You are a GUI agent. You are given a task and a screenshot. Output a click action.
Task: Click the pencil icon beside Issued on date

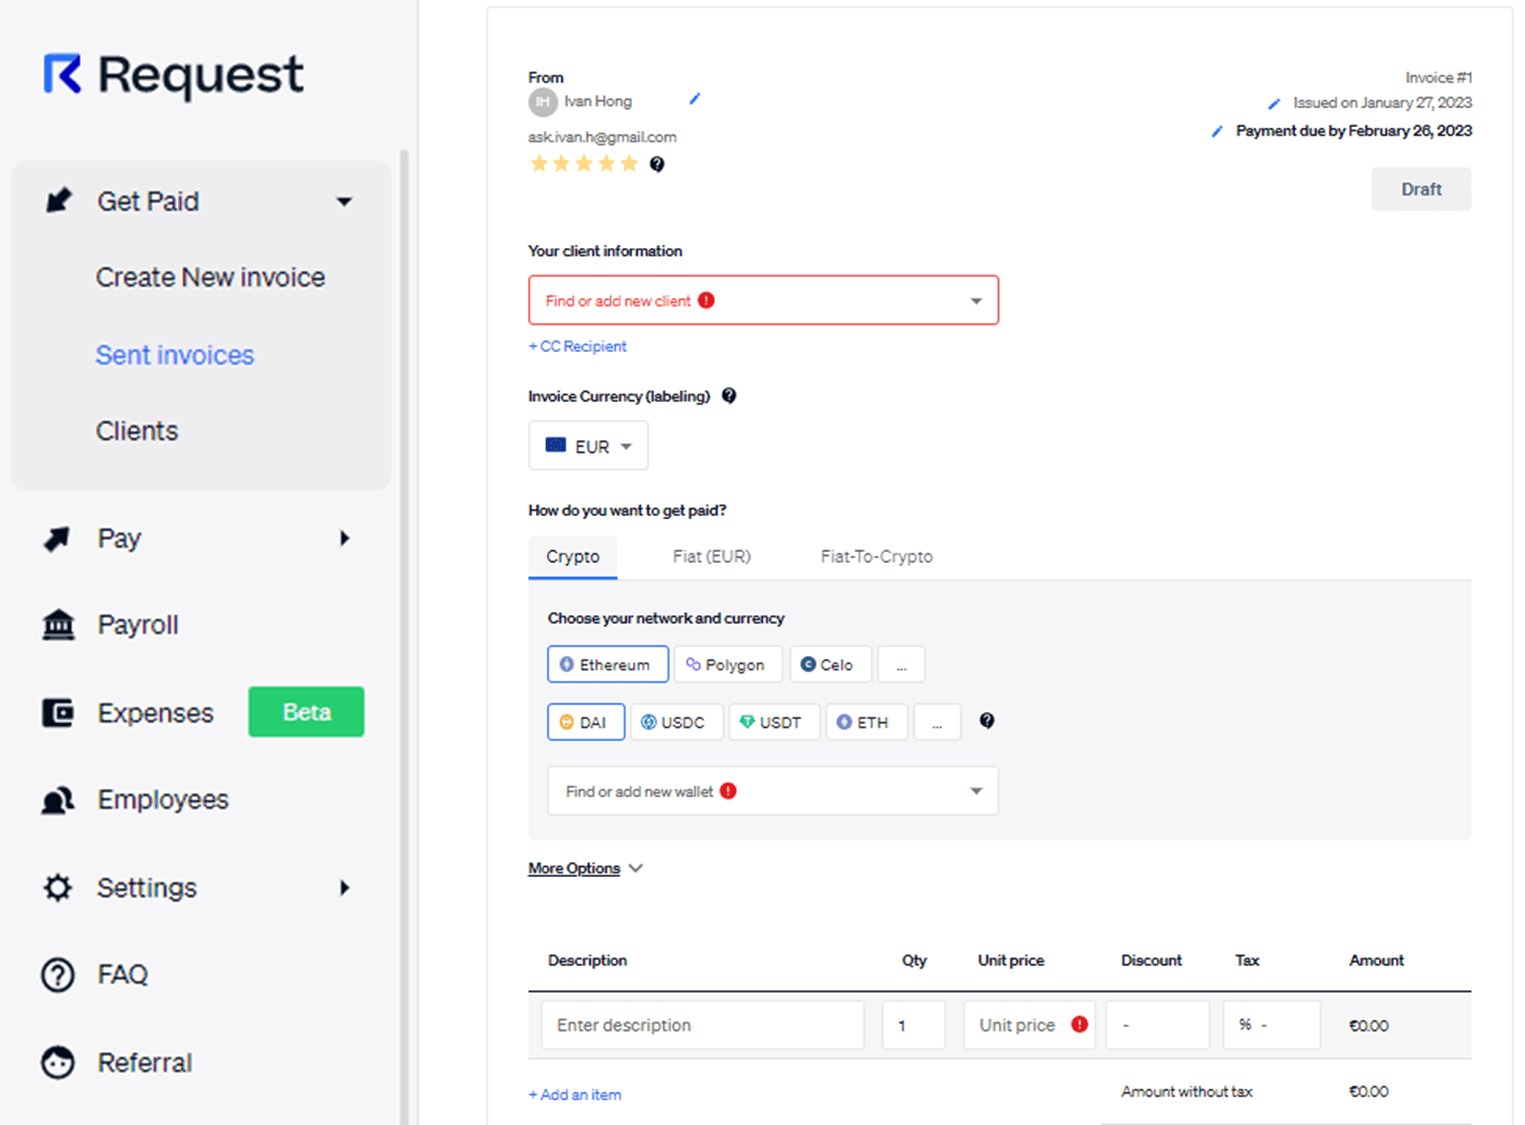click(1274, 103)
